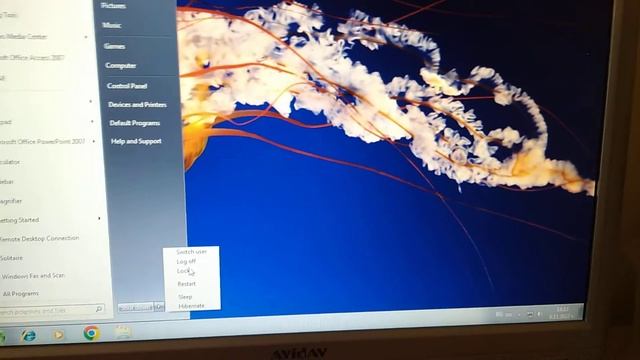
Task: Choose Switch user from power menu
Action: pos(191,252)
